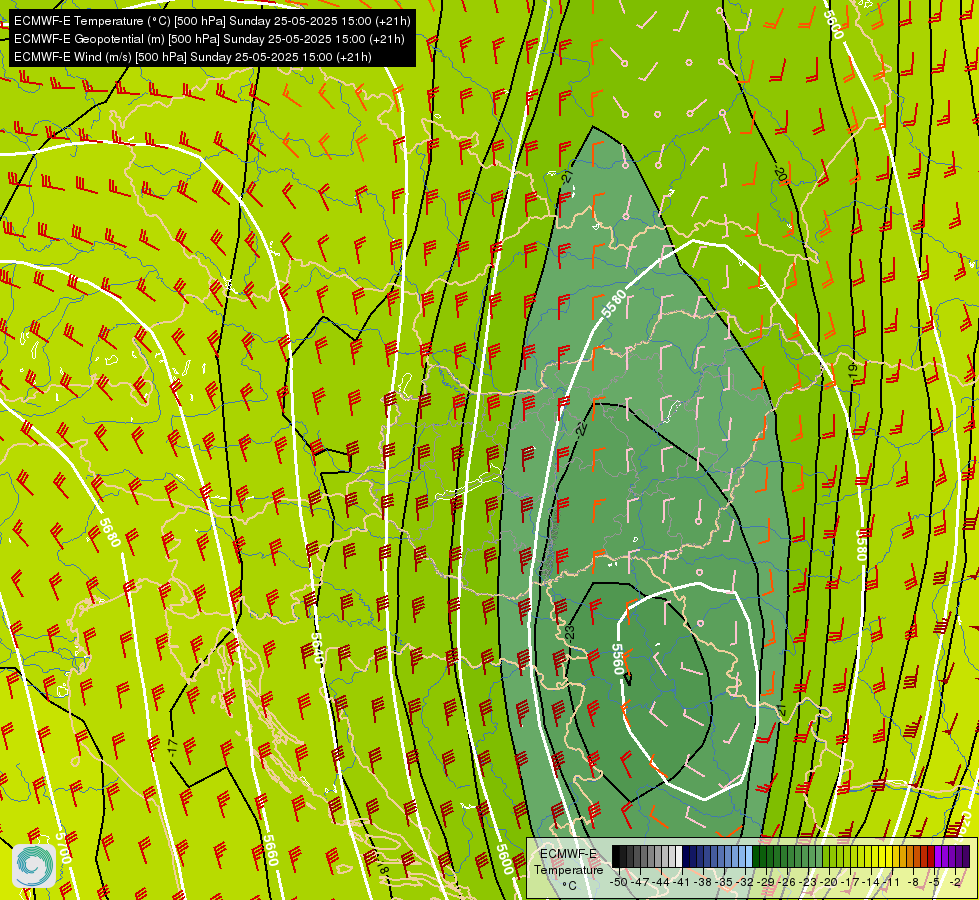The image size is (979, 900).
Task: Click the -32 tick label in the legend
Action: coord(745,883)
